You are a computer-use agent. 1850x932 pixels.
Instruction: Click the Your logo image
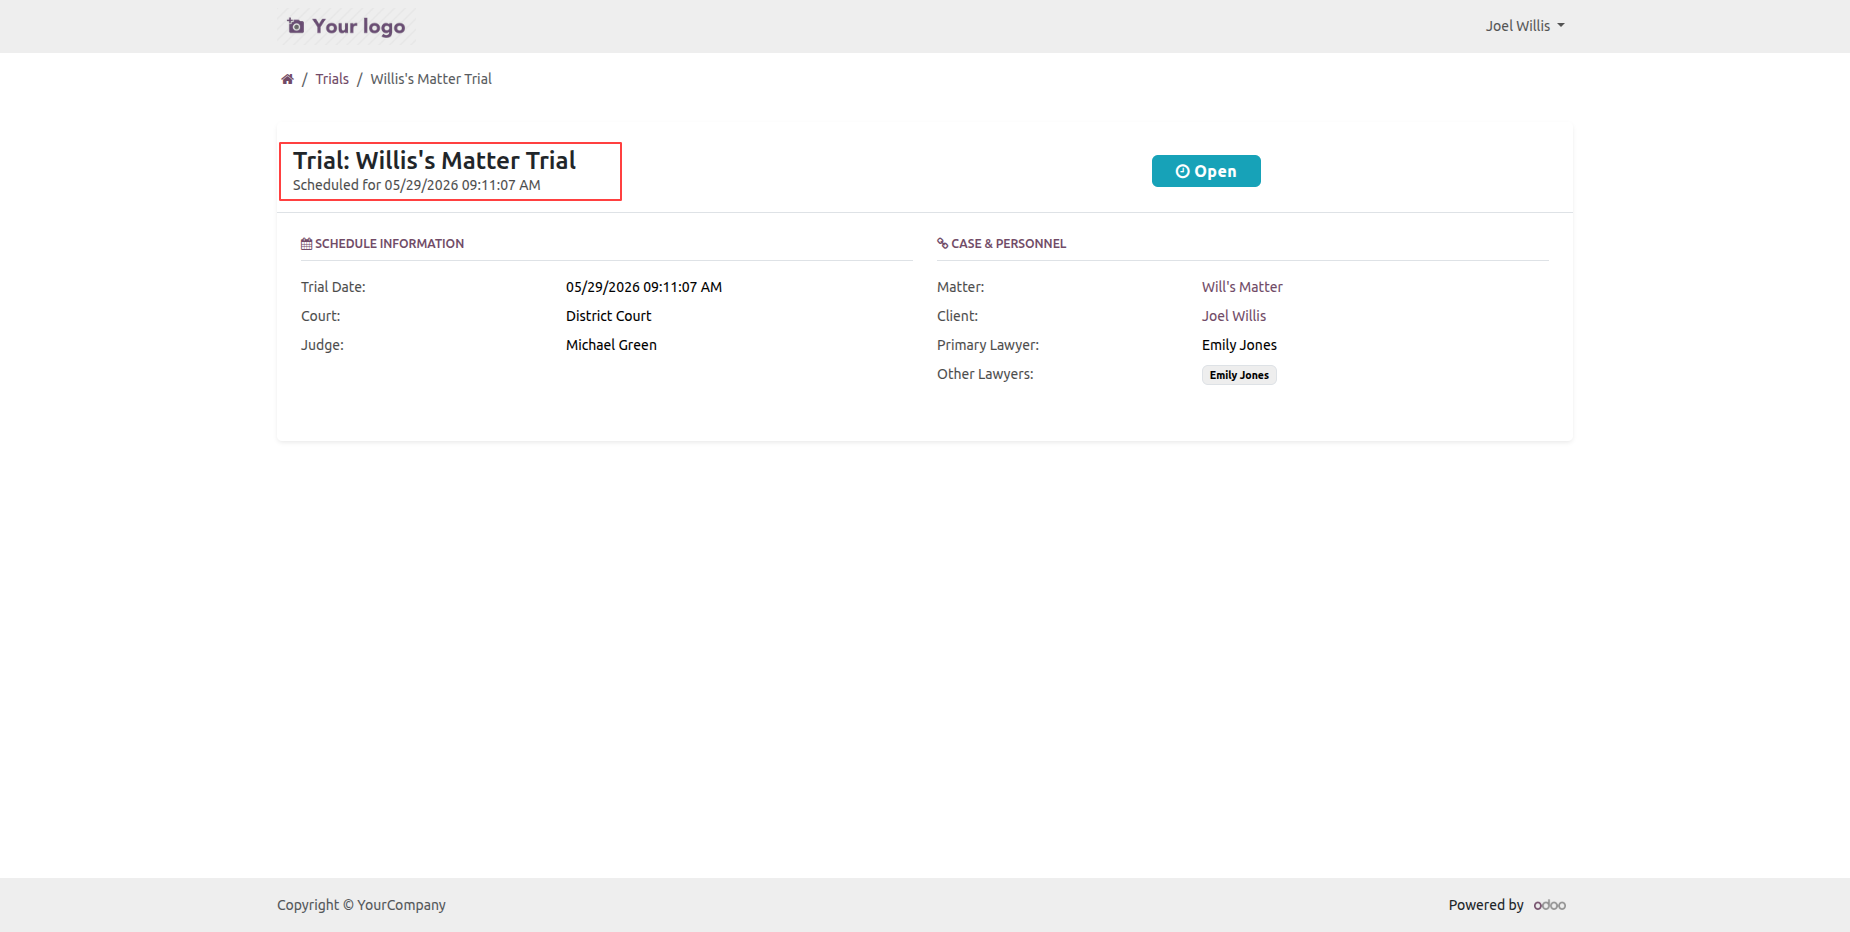pos(347,26)
